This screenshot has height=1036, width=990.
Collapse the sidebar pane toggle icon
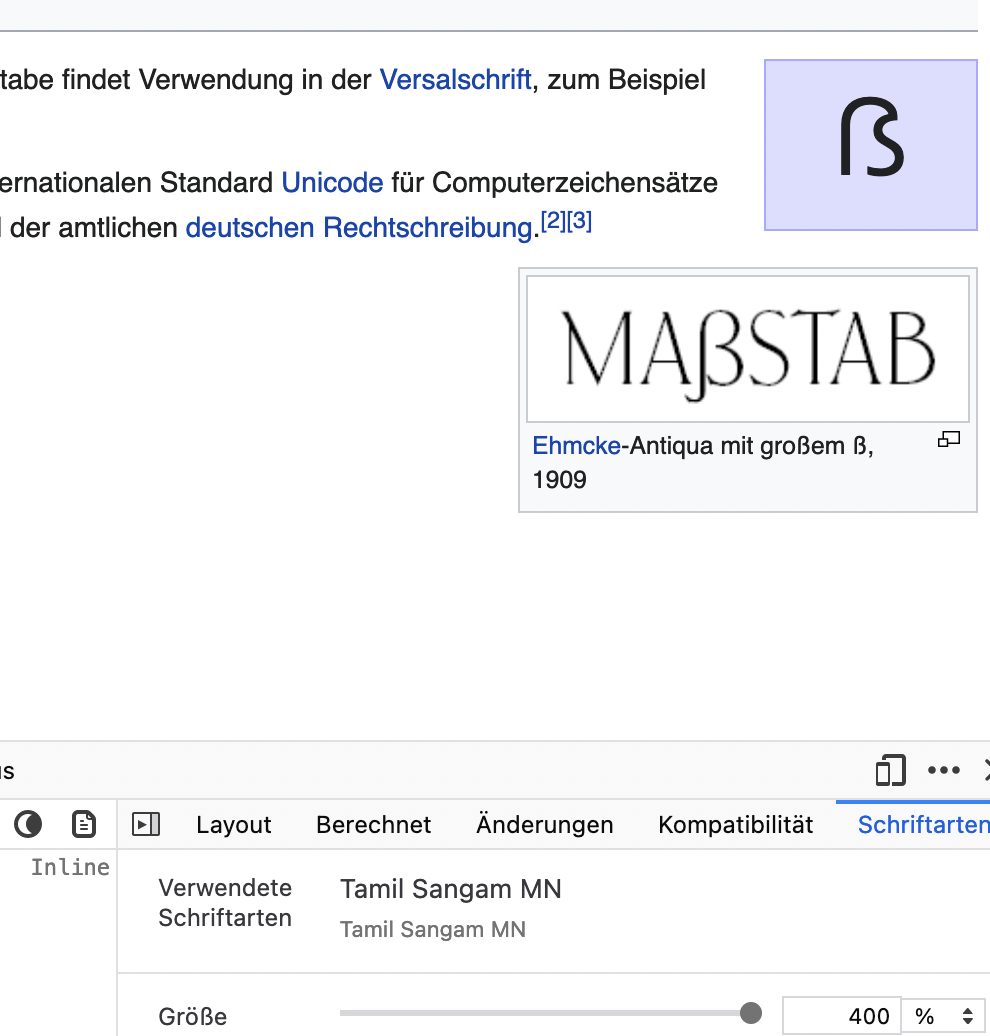click(147, 824)
